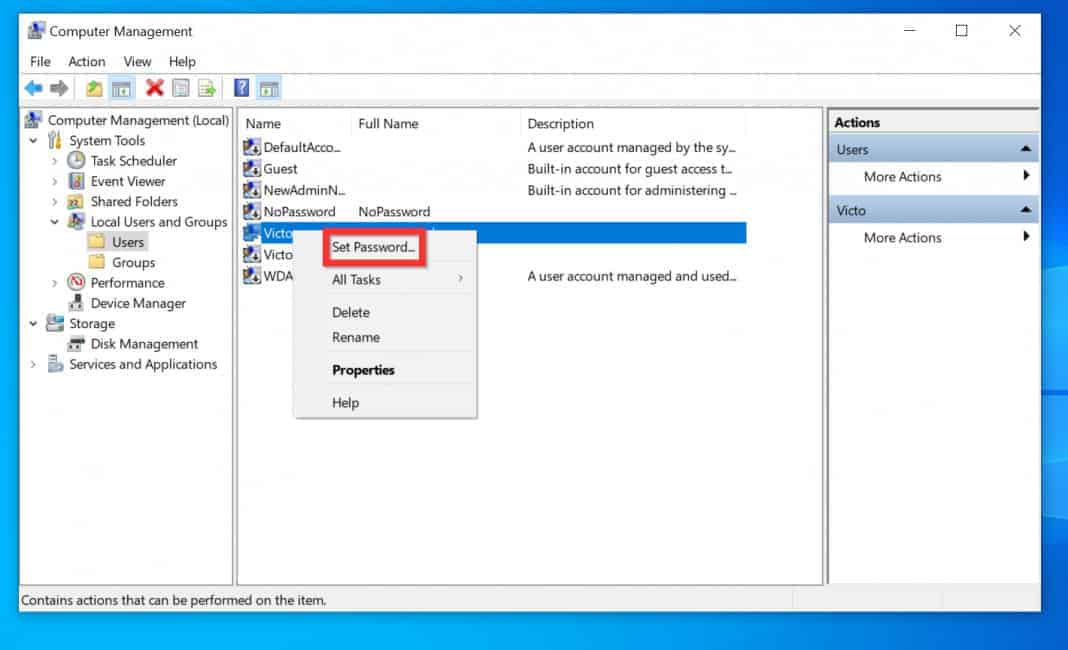The image size is (1068, 650).
Task: Toggle the Show/Hide Console Tree icon
Action: click(x=120, y=88)
